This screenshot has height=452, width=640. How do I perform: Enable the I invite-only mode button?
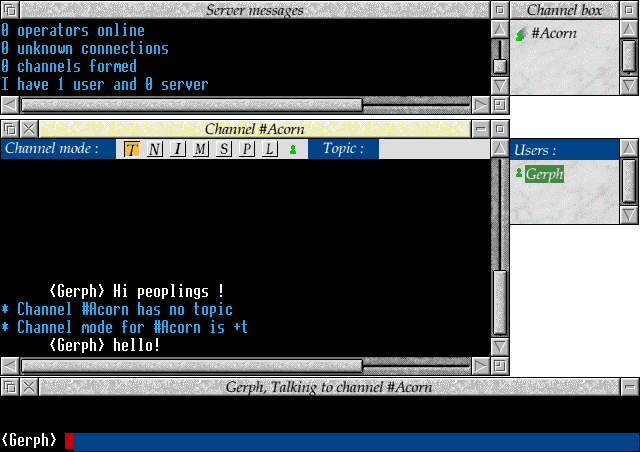[x=177, y=149]
